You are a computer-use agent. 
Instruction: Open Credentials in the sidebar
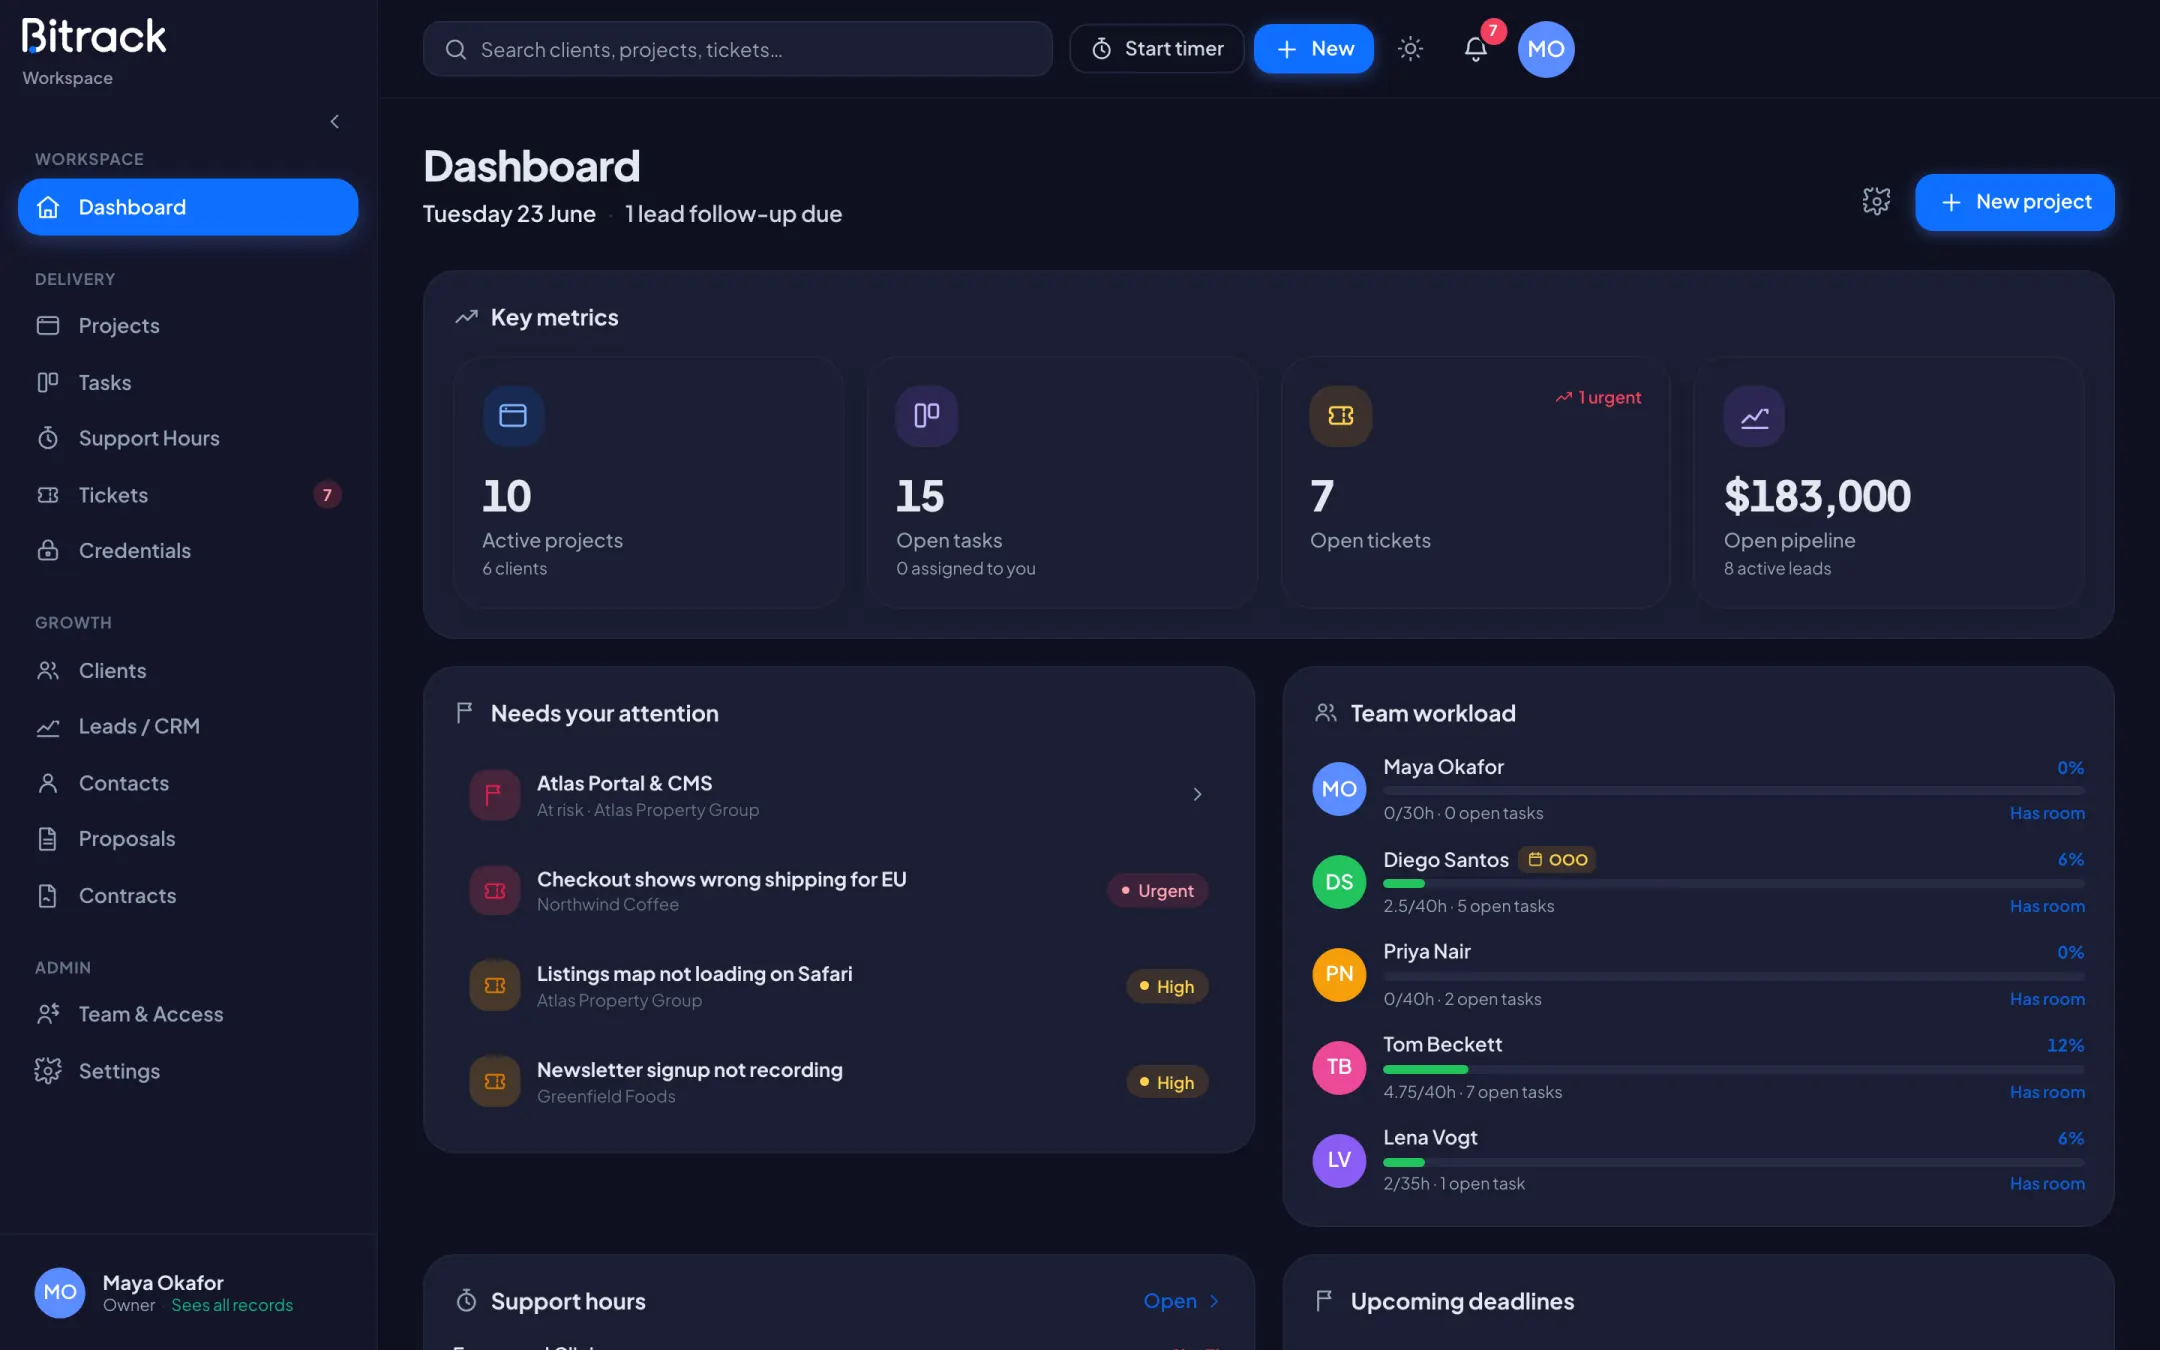tap(188, 551)
